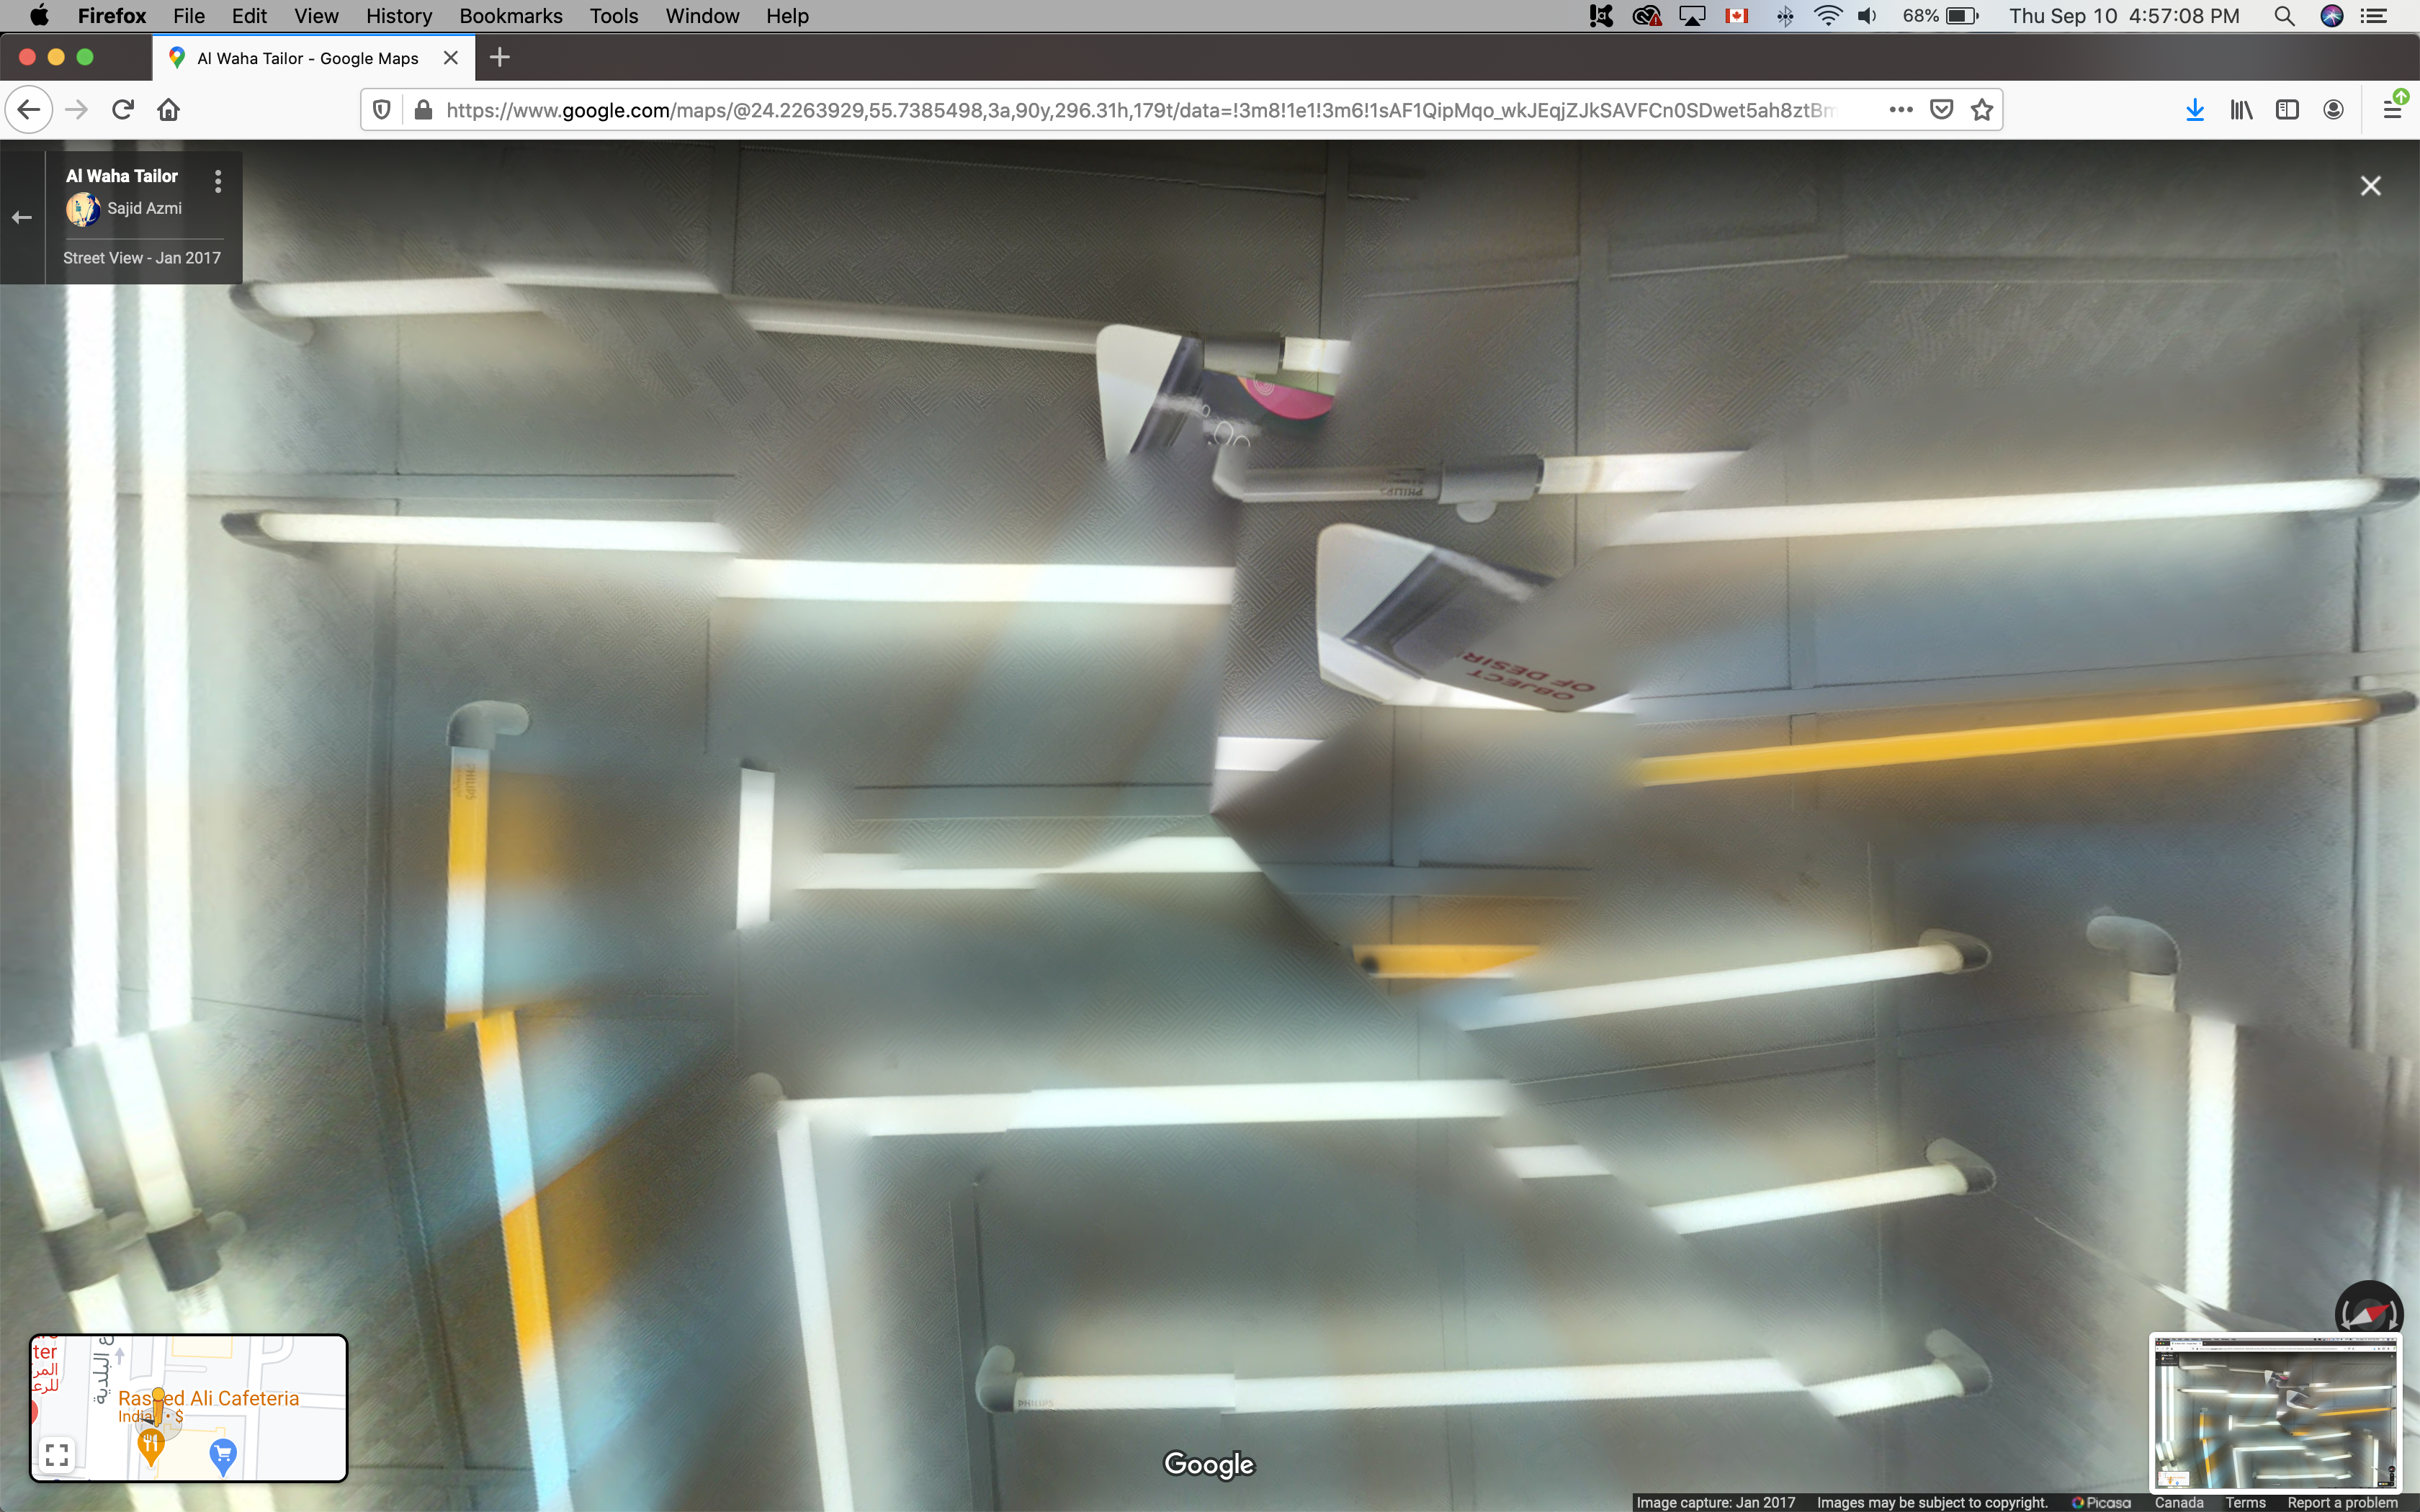Open the Bookmarks menu

point(510,16)
